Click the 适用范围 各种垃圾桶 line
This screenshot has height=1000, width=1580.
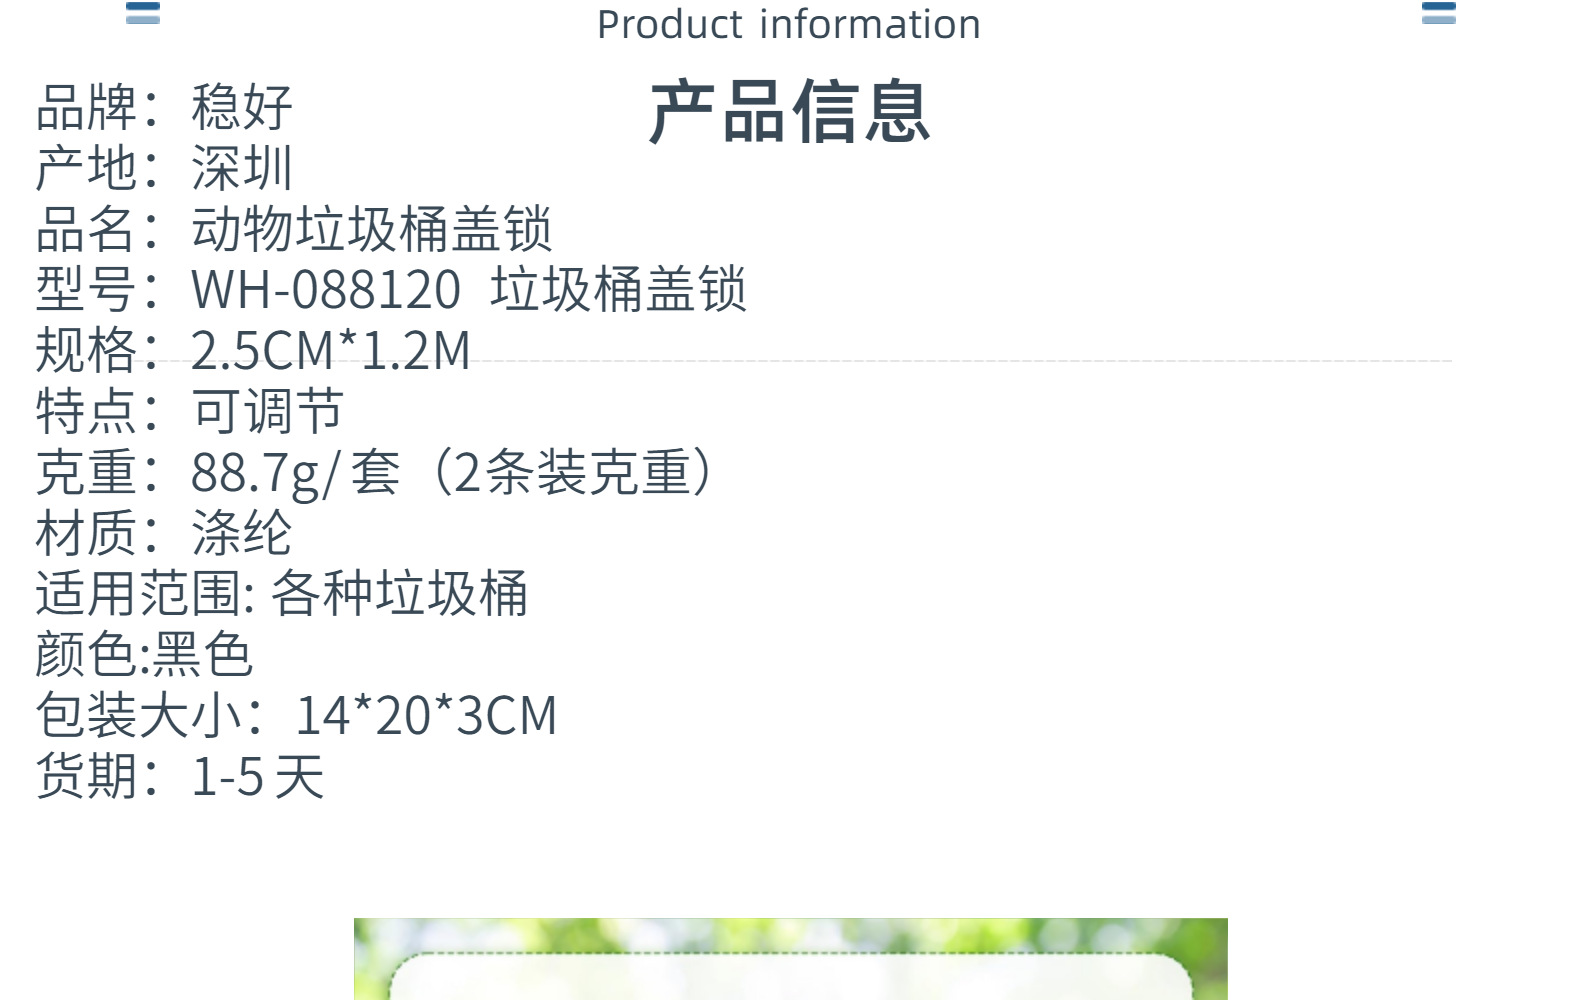pos(282,594)
